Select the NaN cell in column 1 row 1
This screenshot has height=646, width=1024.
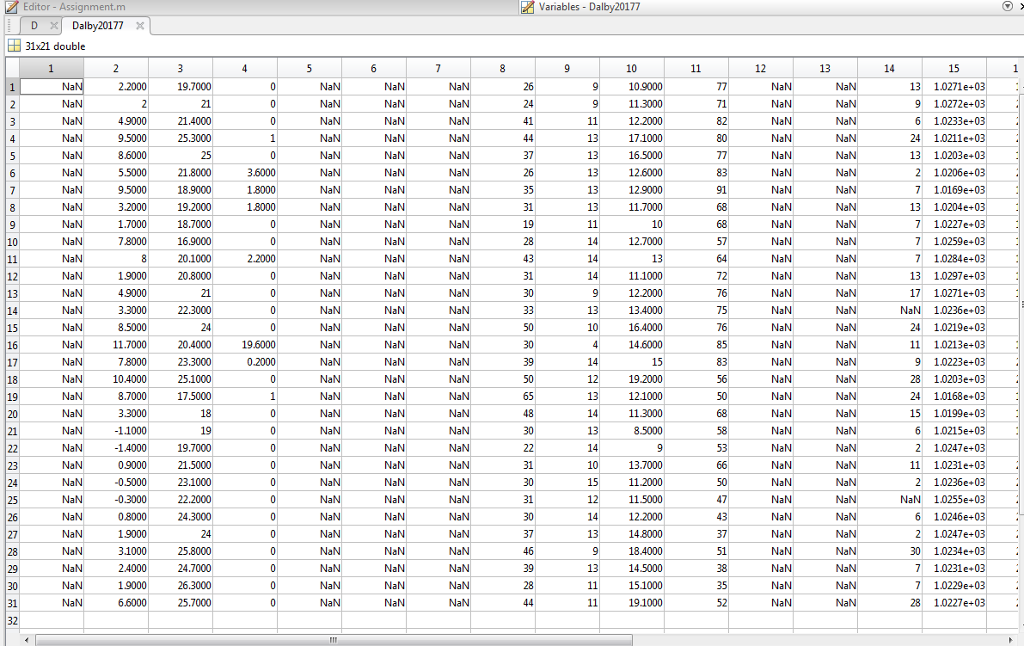click(x=51, y=87)
